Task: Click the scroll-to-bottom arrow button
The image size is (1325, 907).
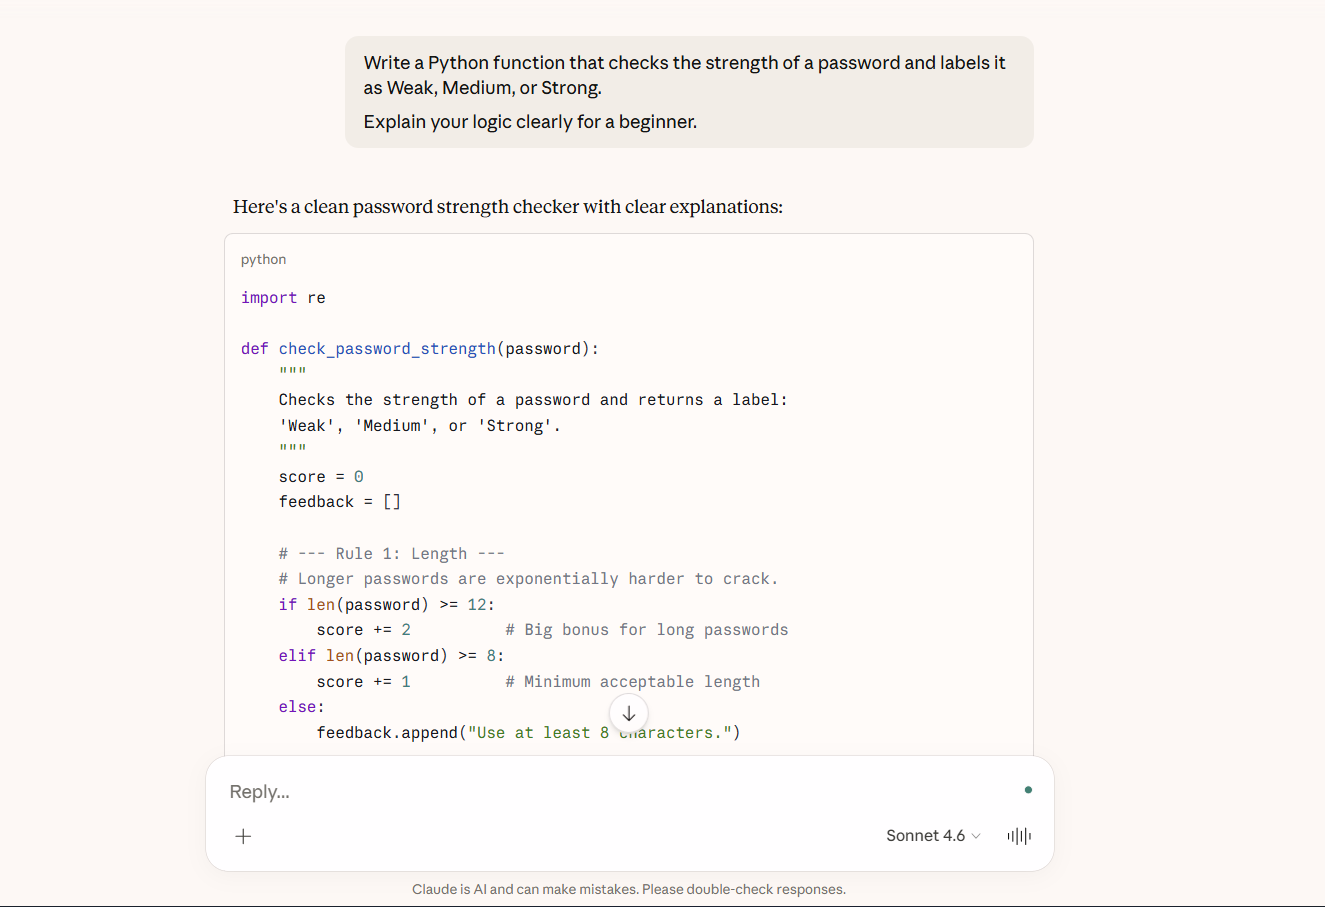Action: click(x=628, y=713)
